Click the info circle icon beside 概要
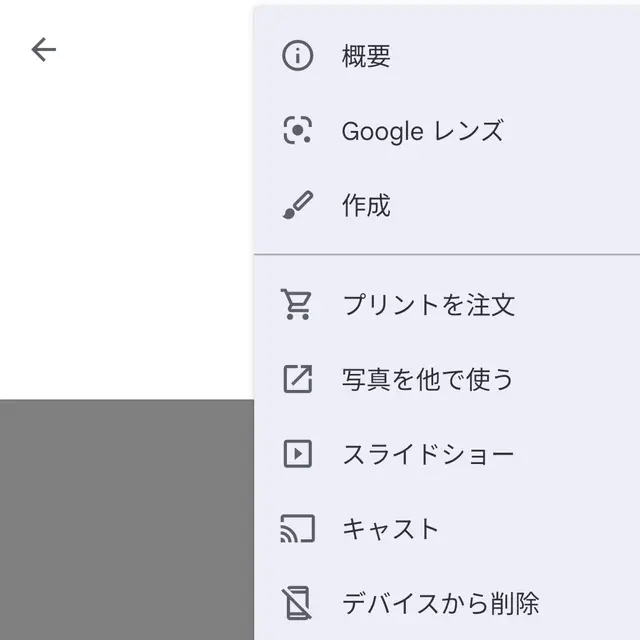The width and height of the screenshot is (640, 640). tap(298, 56)
